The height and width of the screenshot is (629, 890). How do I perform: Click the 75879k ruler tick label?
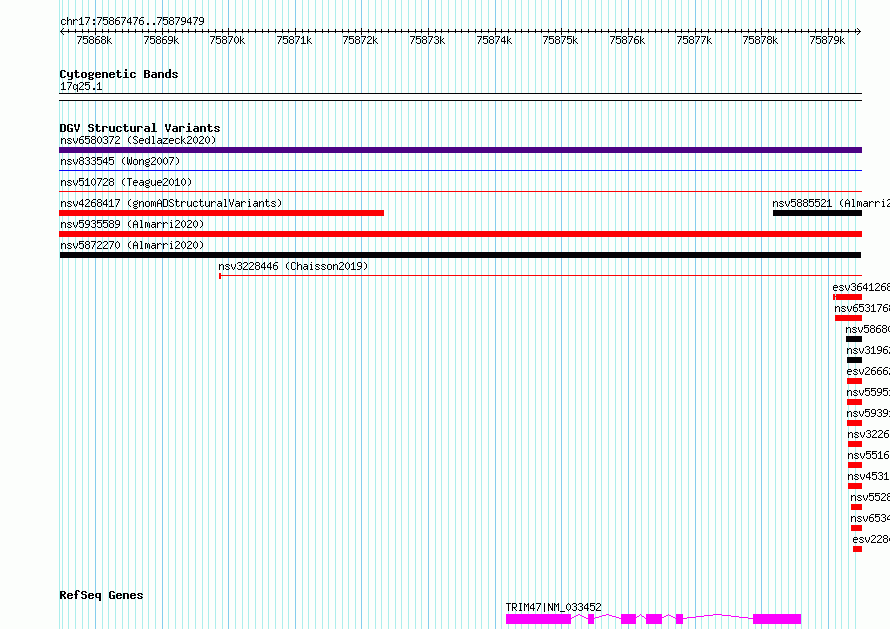pos(827,40)
